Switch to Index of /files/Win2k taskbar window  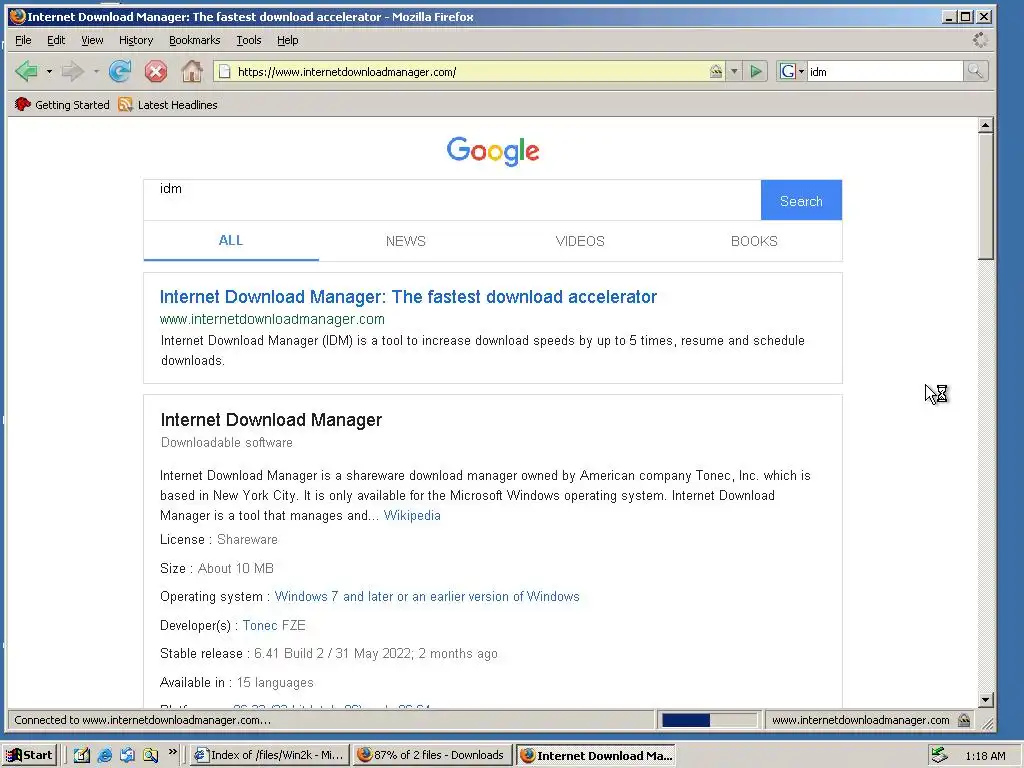pyautogui.click(x=269, y=755)
